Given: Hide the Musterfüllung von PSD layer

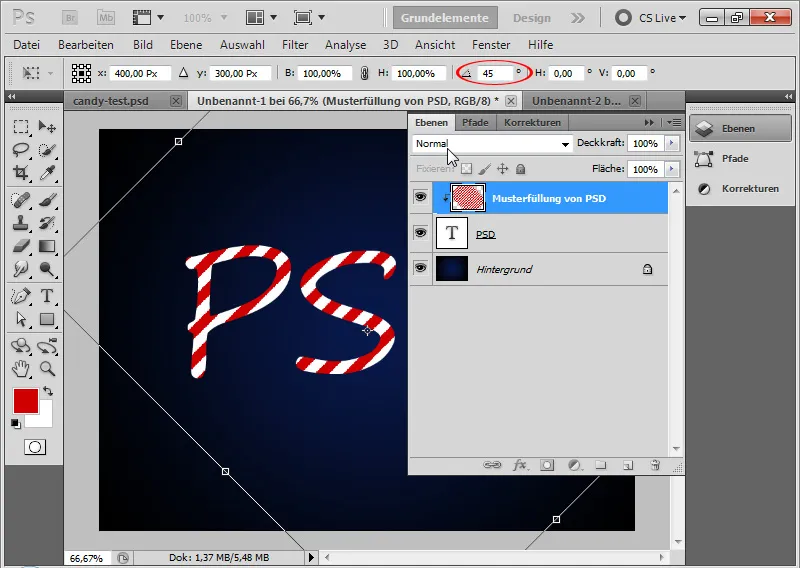Looking at the screenshot, I should [420, 197].
